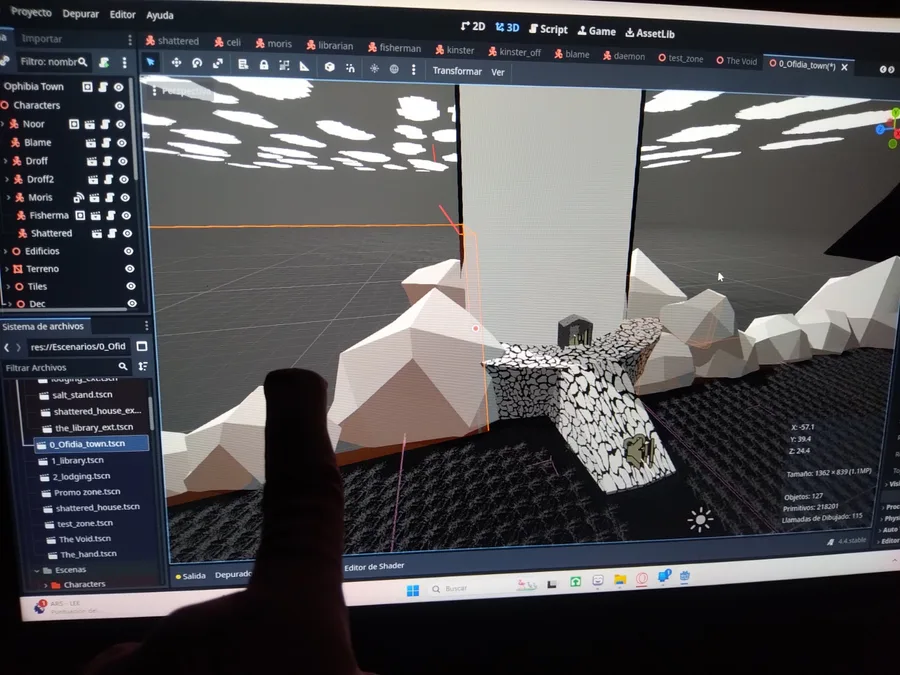Expand the Noor node in scene tree
The image size is (900, 675).
tap(3, 123)
